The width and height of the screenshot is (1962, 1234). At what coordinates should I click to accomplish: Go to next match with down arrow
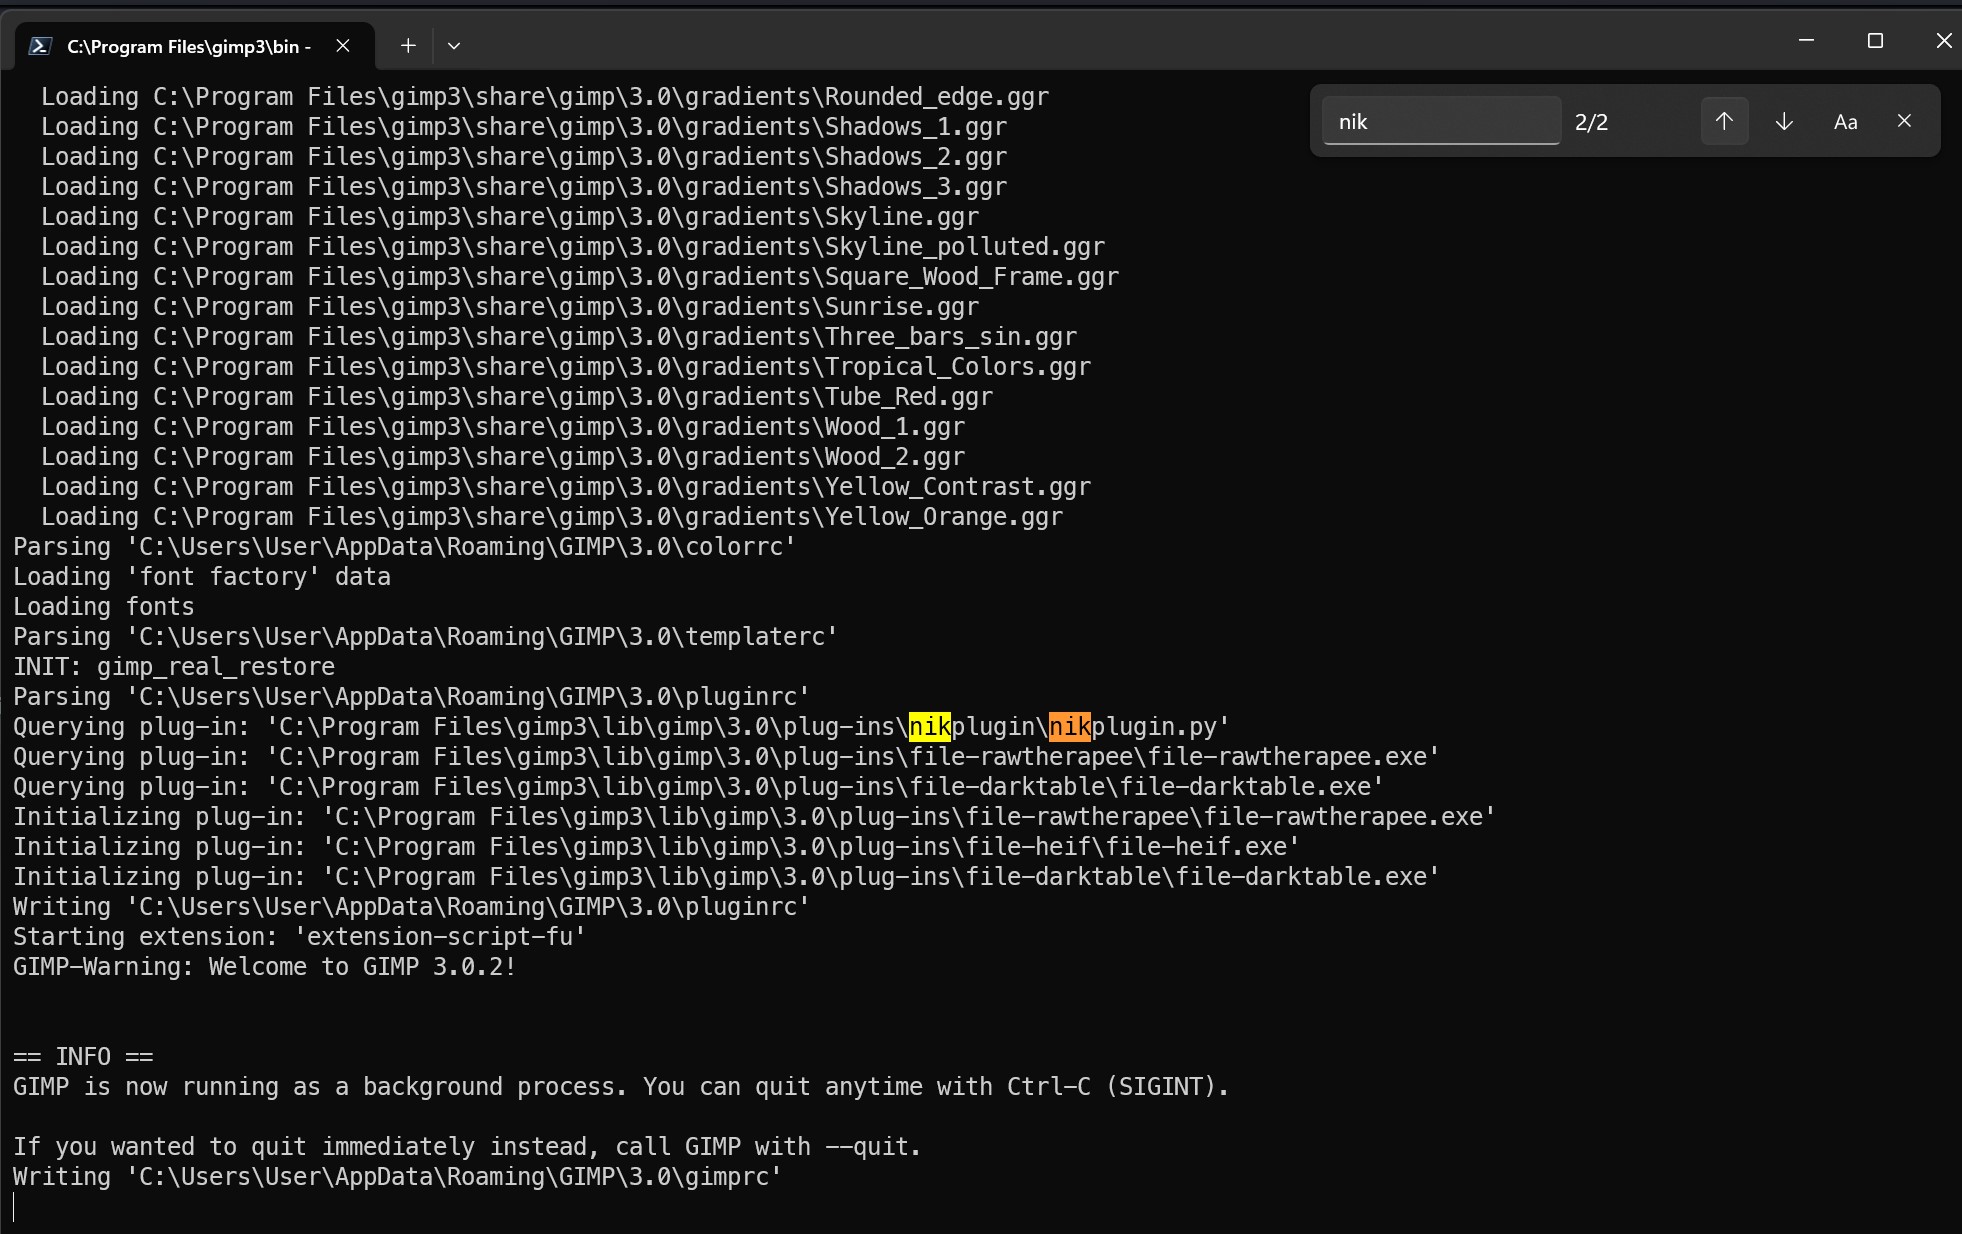click(1784, 121)
